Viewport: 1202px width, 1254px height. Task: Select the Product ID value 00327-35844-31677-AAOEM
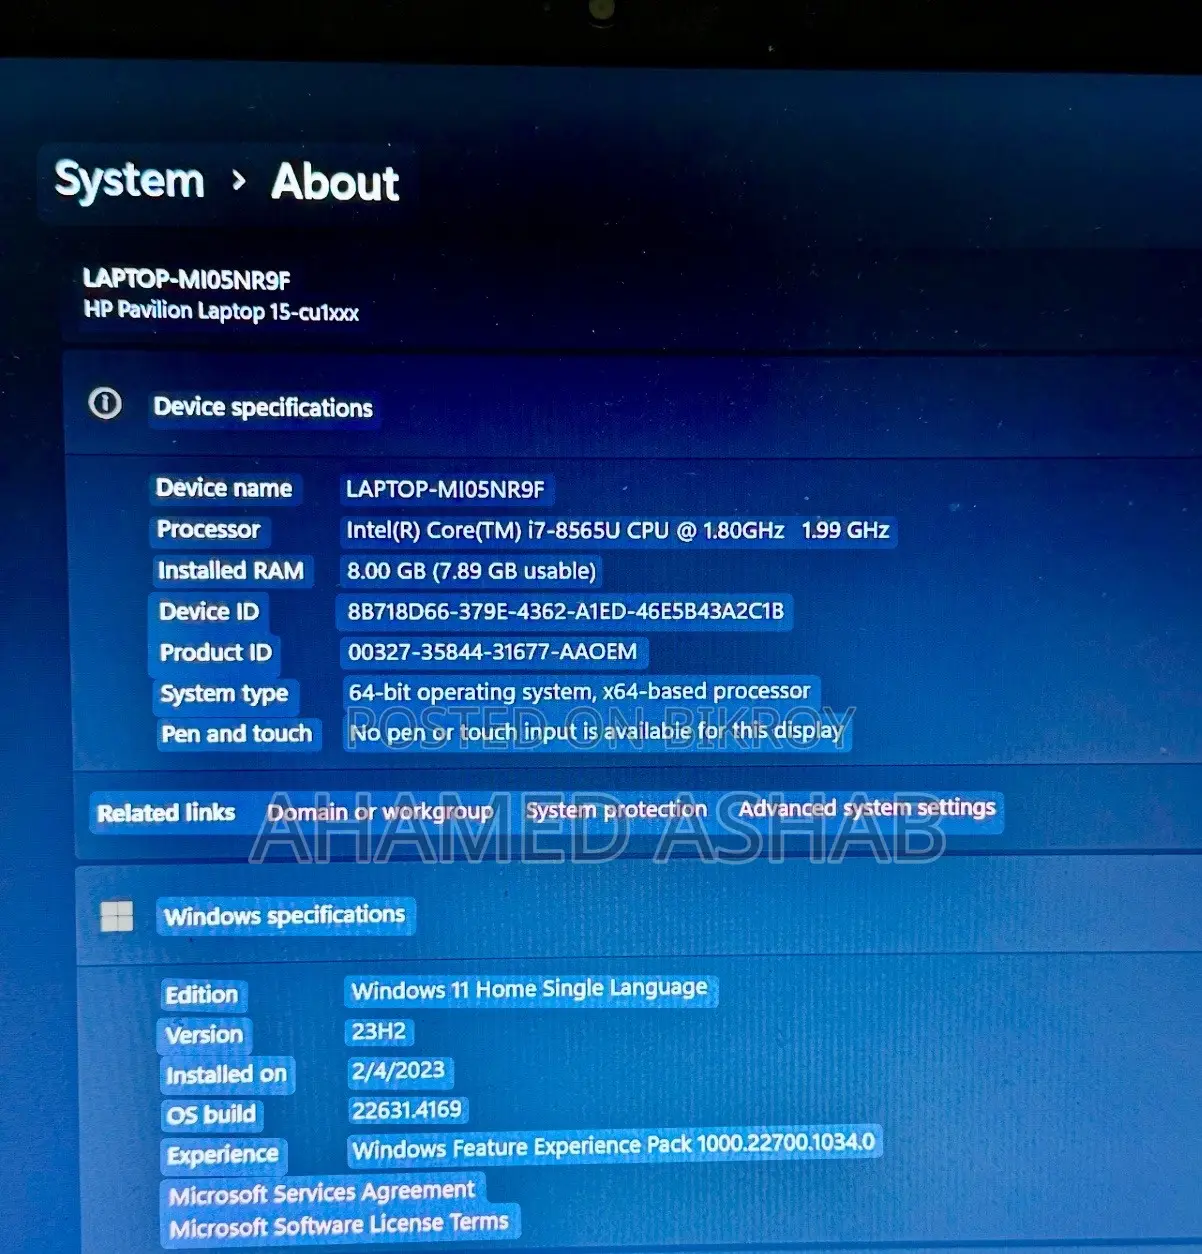click(x=492, y=652)
